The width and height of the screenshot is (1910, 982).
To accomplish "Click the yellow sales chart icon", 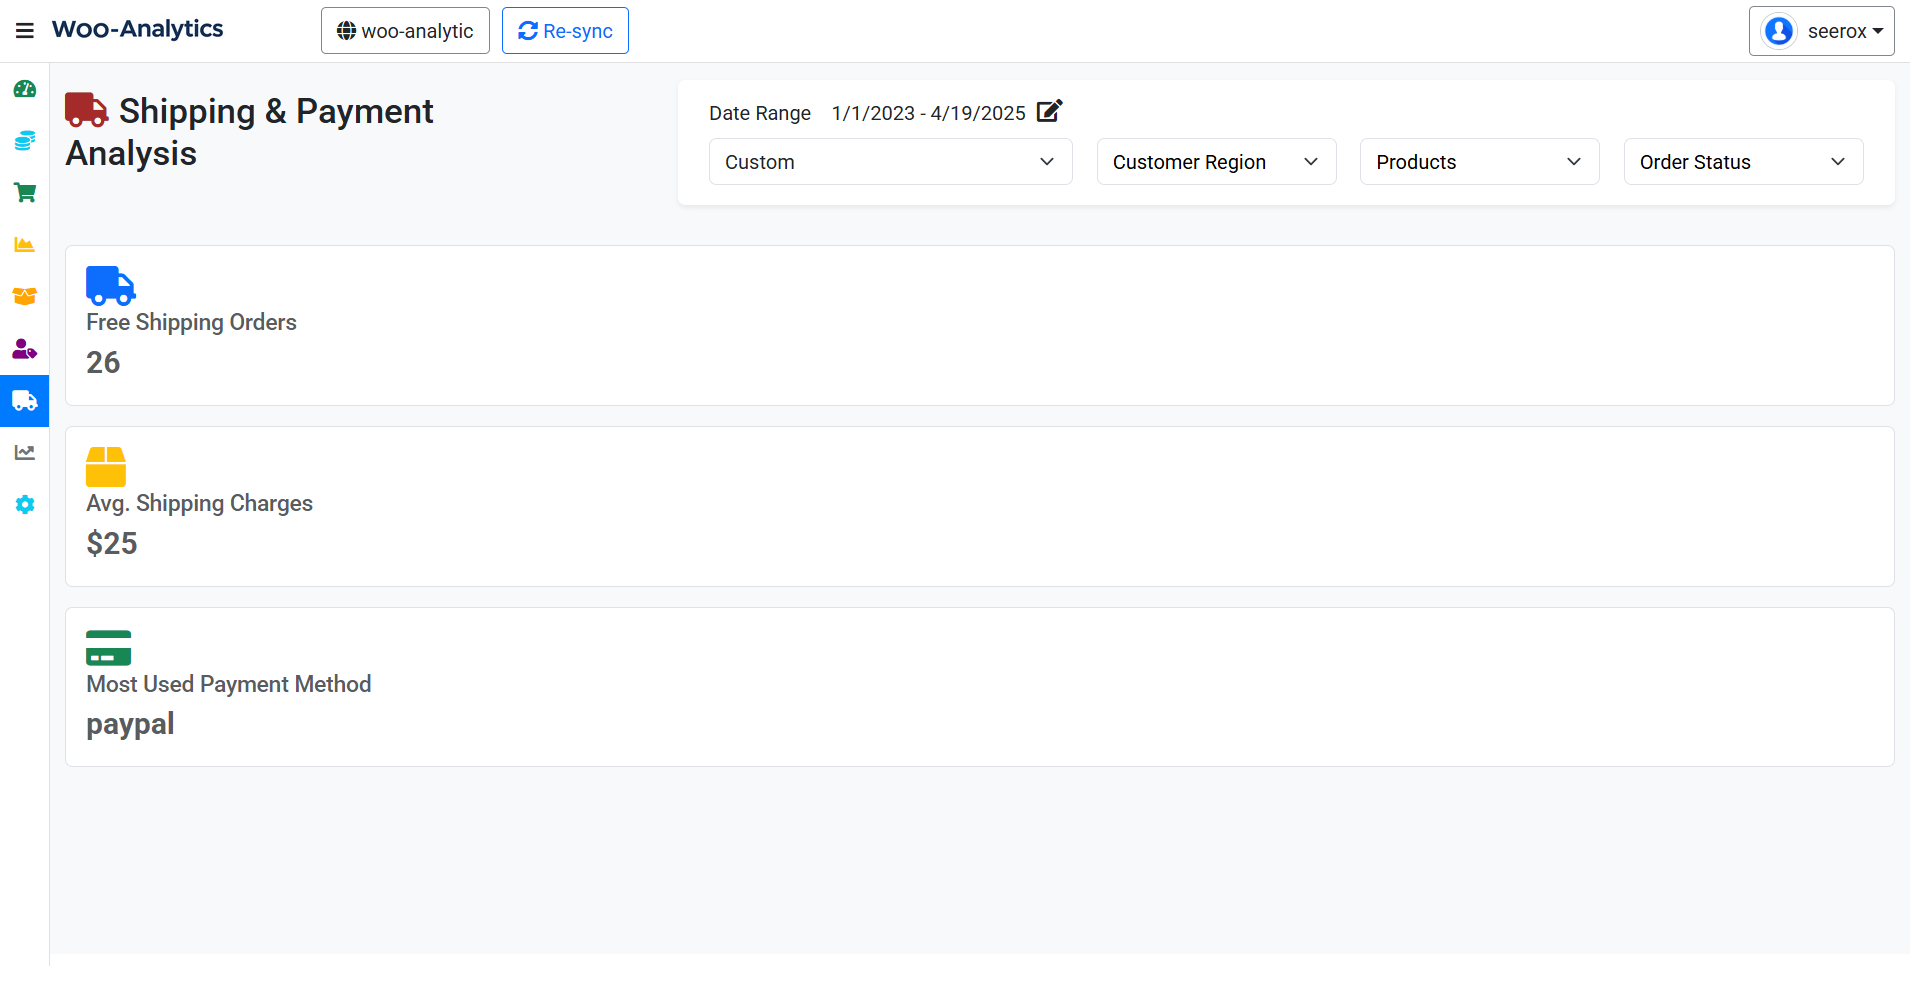I will 24,244.
